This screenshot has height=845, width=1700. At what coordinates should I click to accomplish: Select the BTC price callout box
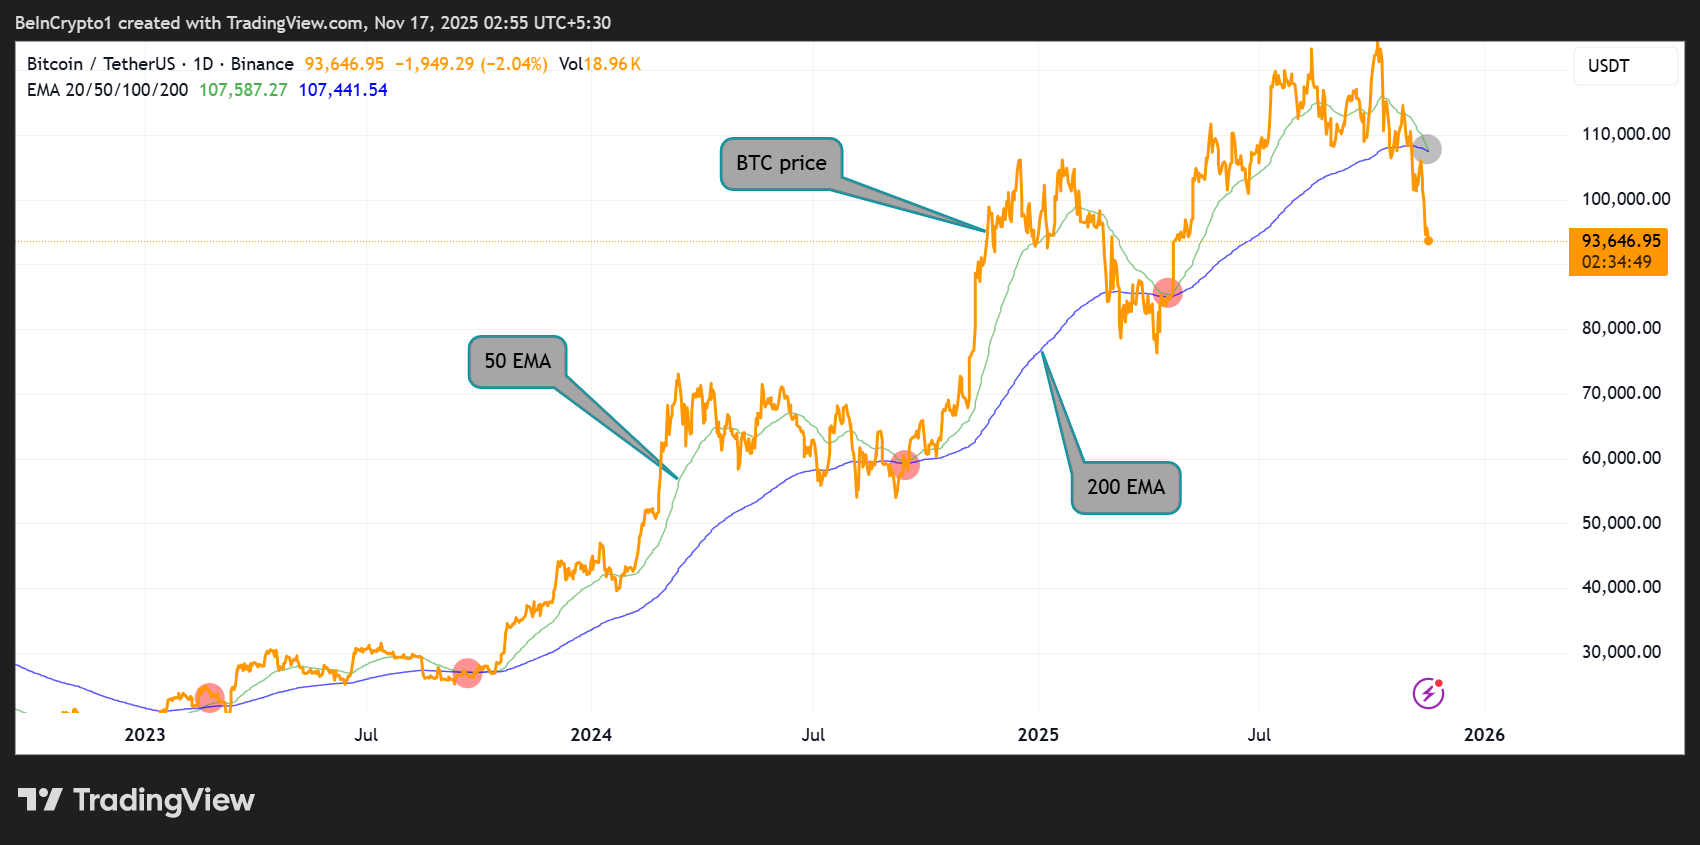click(781, 162)
